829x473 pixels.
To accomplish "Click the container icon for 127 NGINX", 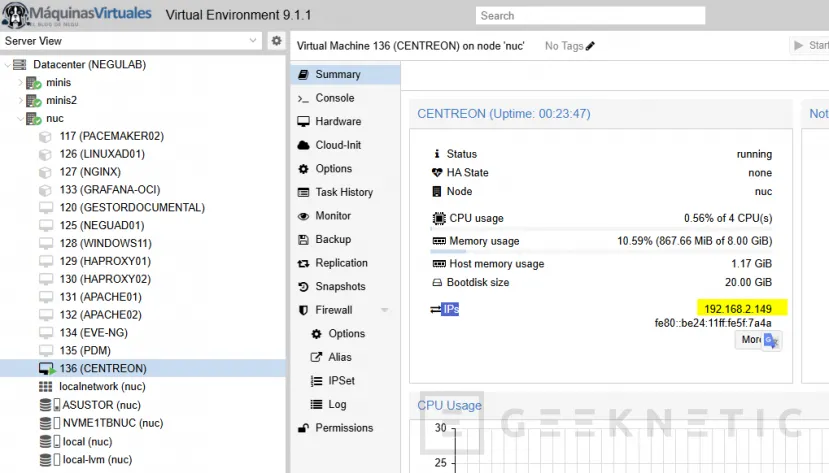I will coord(45,172).
